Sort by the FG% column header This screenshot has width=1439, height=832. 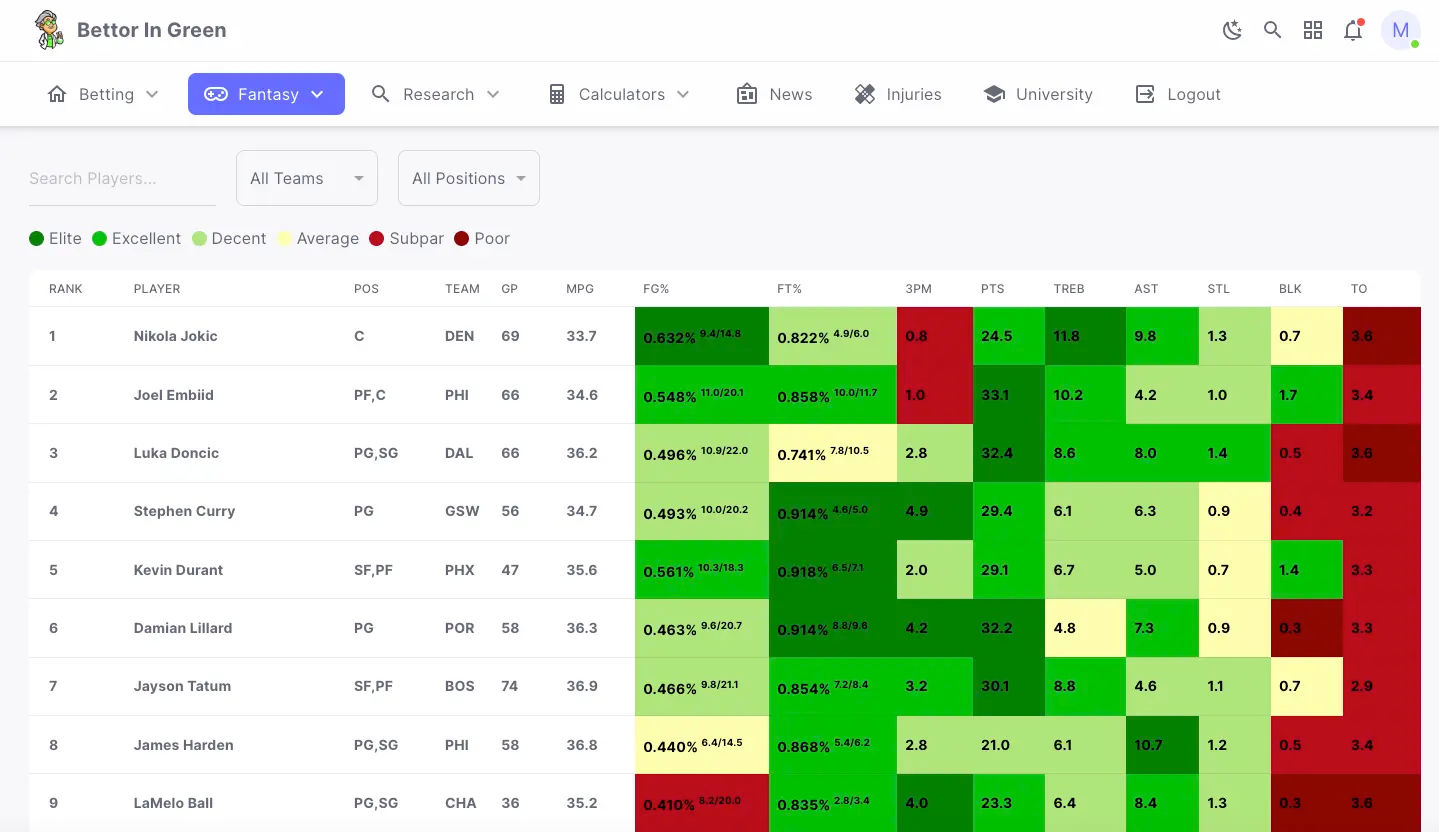pos(656,289)
